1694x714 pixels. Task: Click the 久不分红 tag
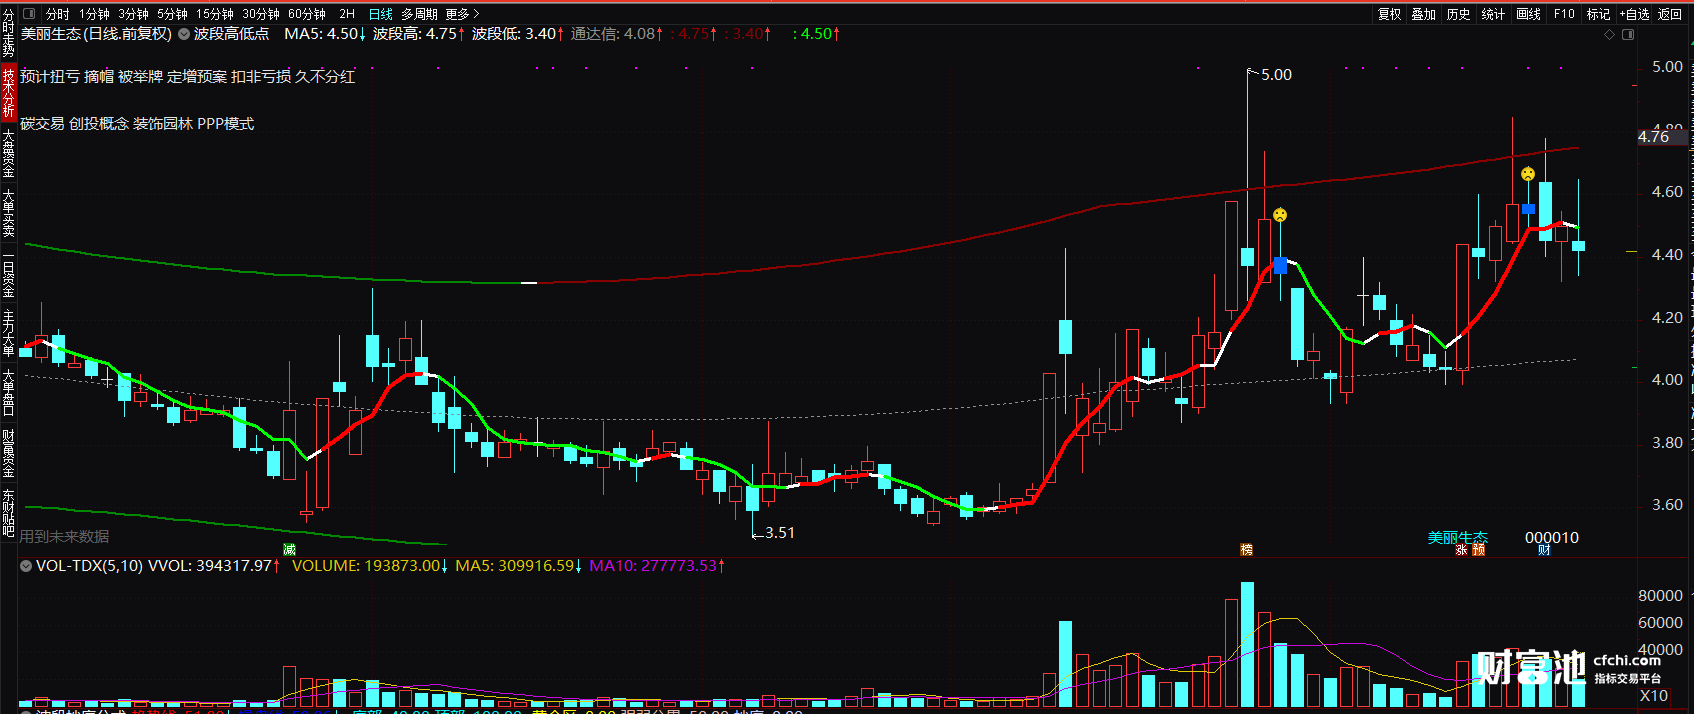325,76
